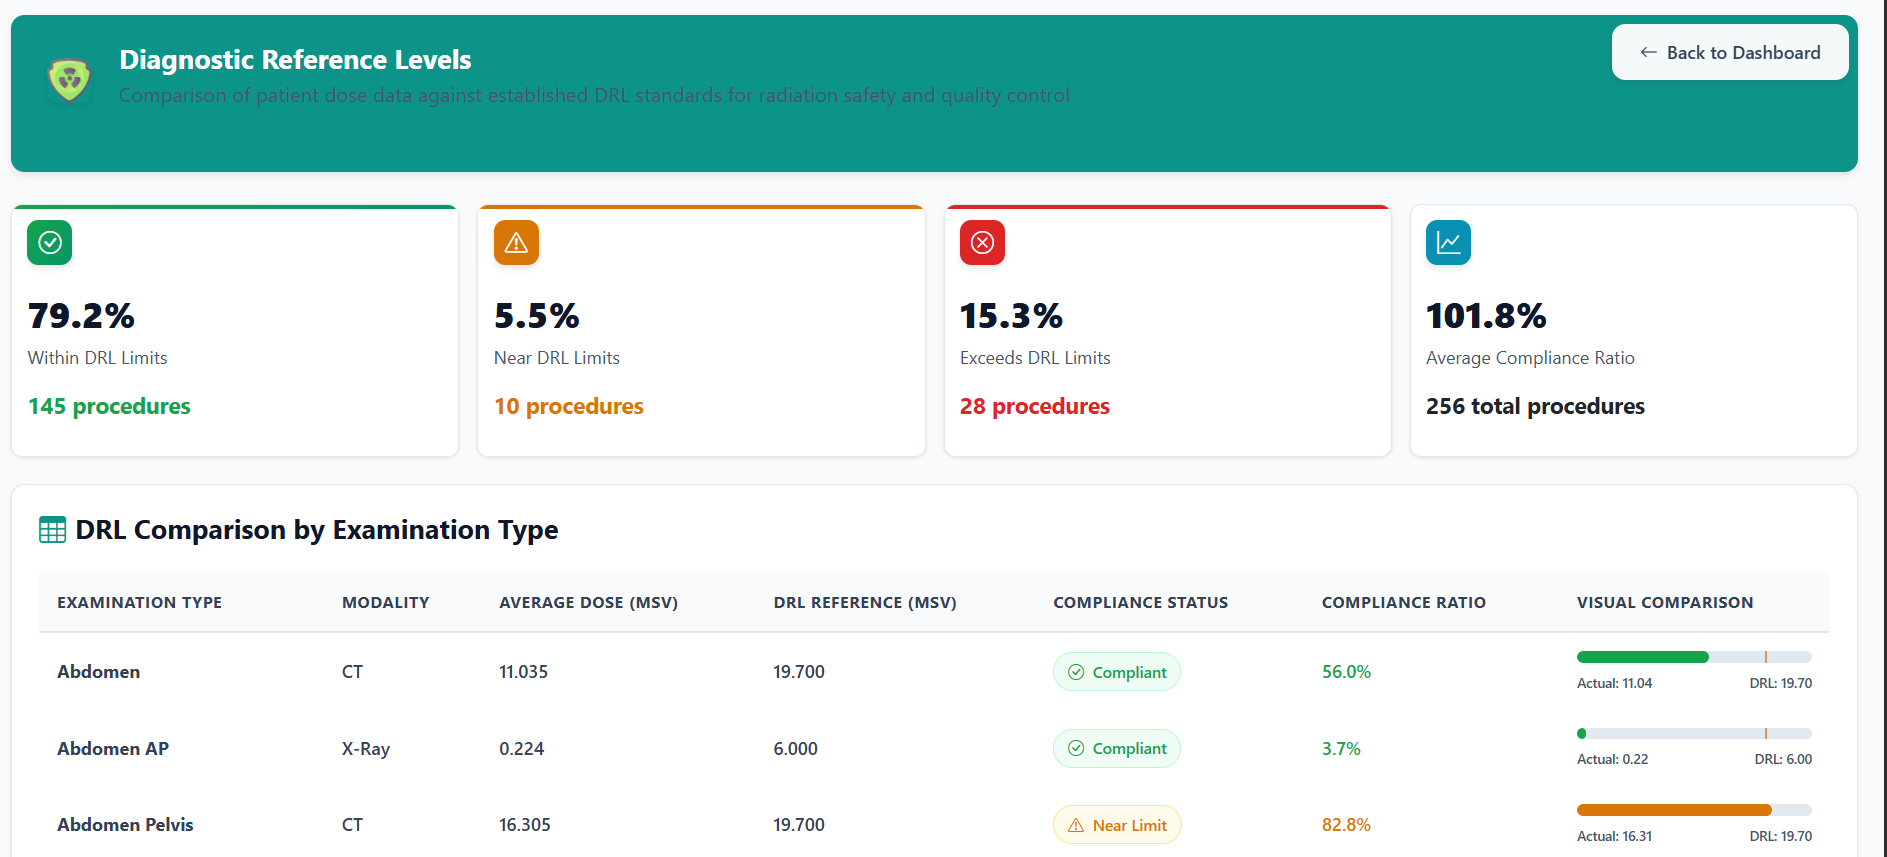Screen dimensions: 1887x857
Task: Click the progress bar in Abdomen AP row
Action: pyautogui.click(x=1694, y=733)
